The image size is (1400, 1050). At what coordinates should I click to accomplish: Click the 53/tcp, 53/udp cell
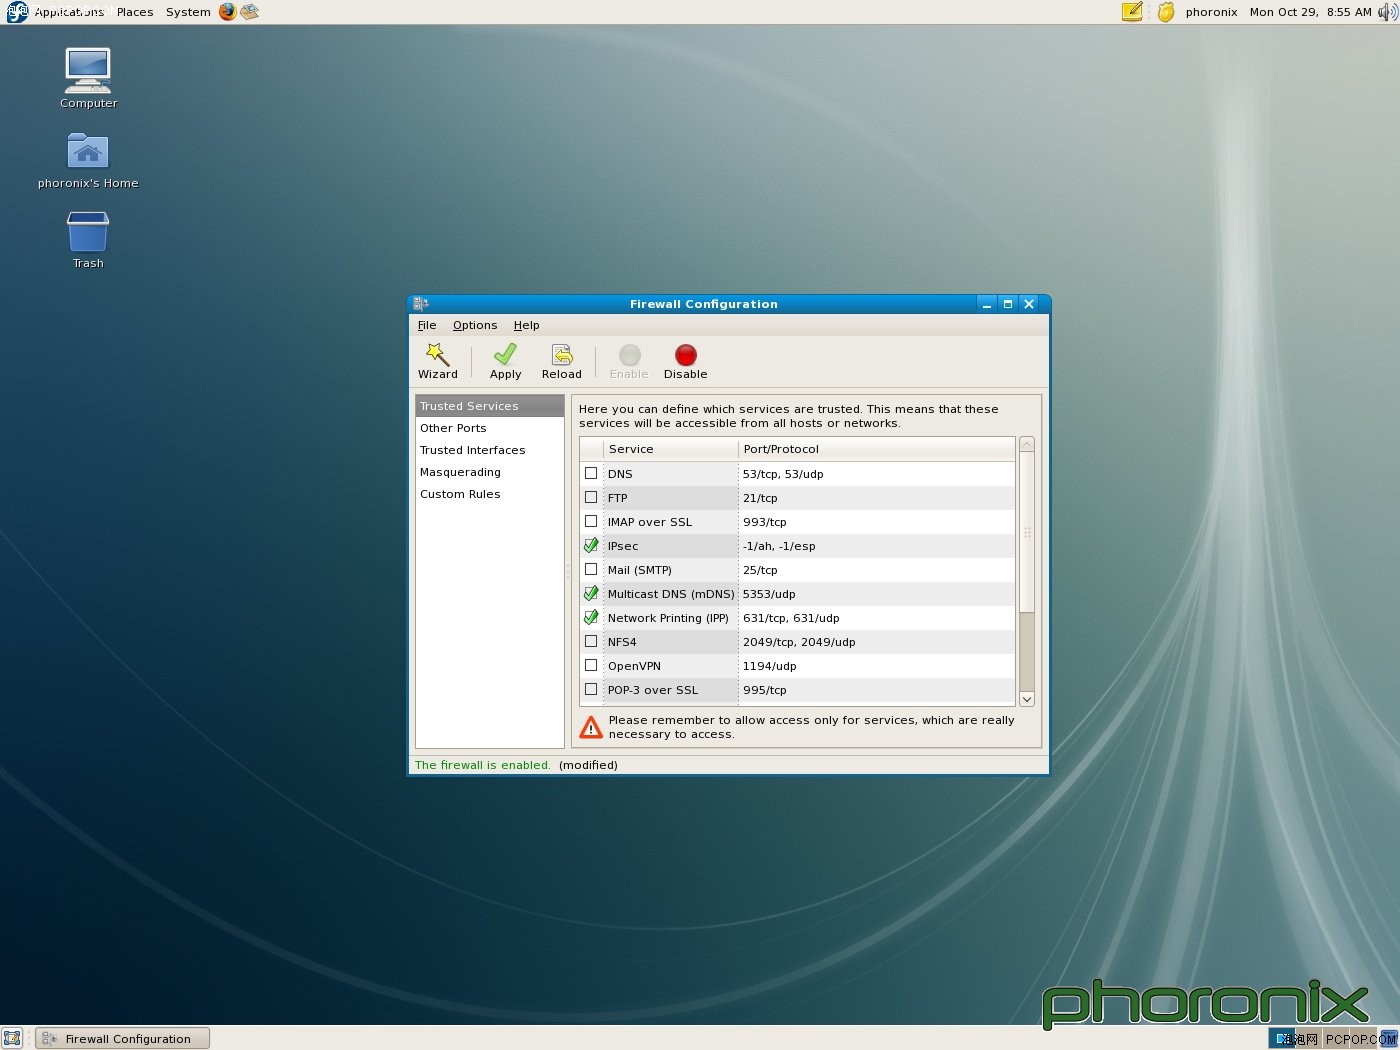click(x=876, y=474)
